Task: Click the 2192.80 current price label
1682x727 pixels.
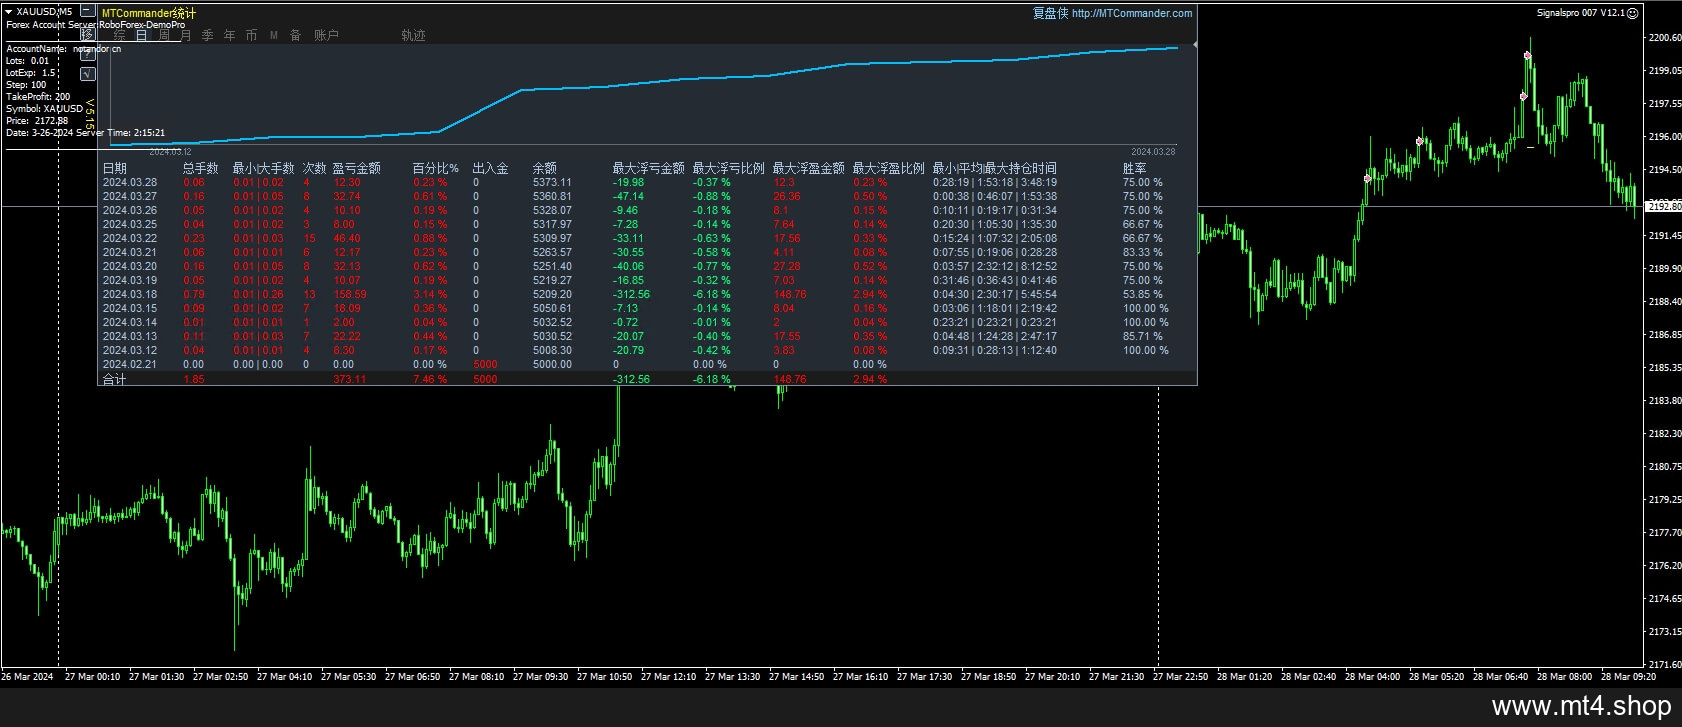Action: tap(1664, 206)
